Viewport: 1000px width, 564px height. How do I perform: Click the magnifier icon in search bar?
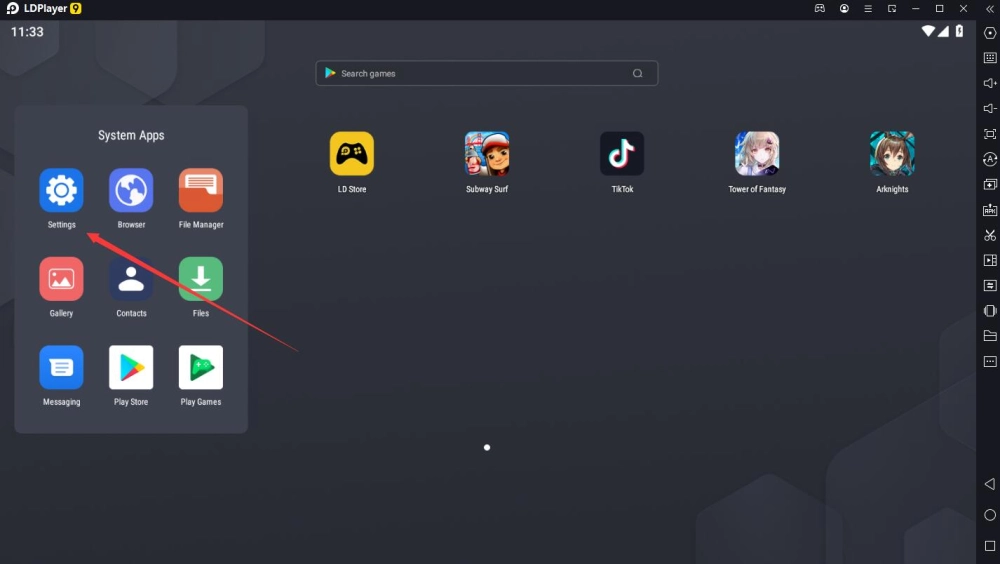click(x=637, y=73)
